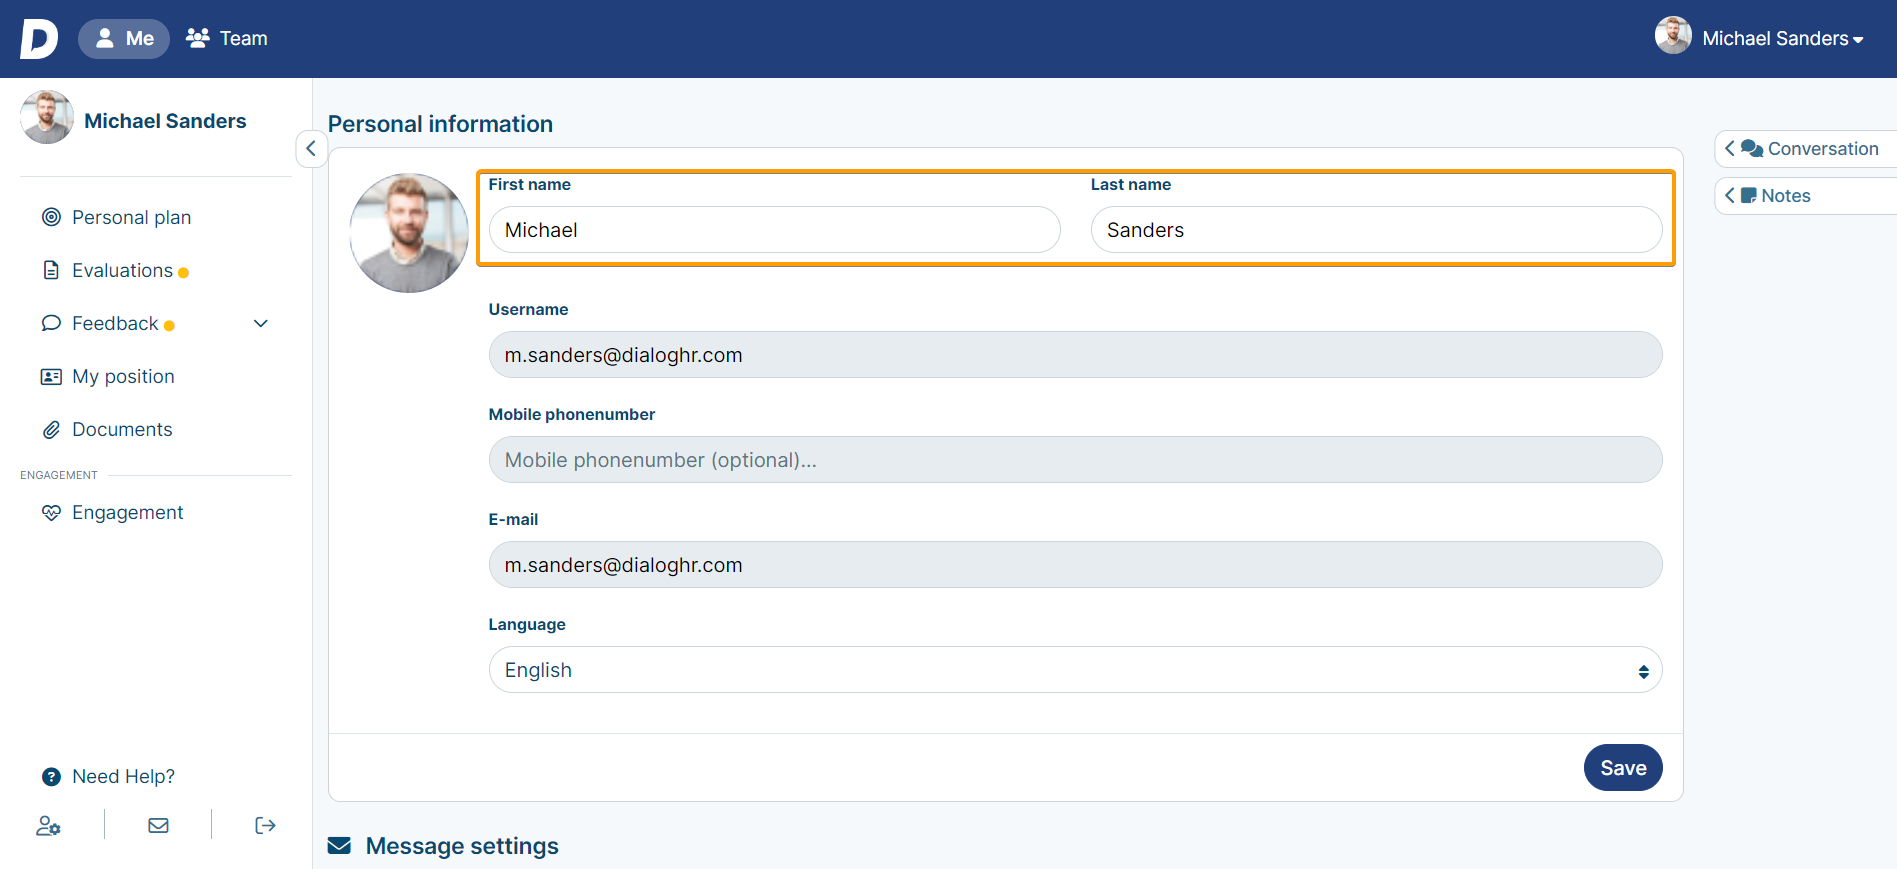Expand the Feedback submenu chevron

coord(261,323)
